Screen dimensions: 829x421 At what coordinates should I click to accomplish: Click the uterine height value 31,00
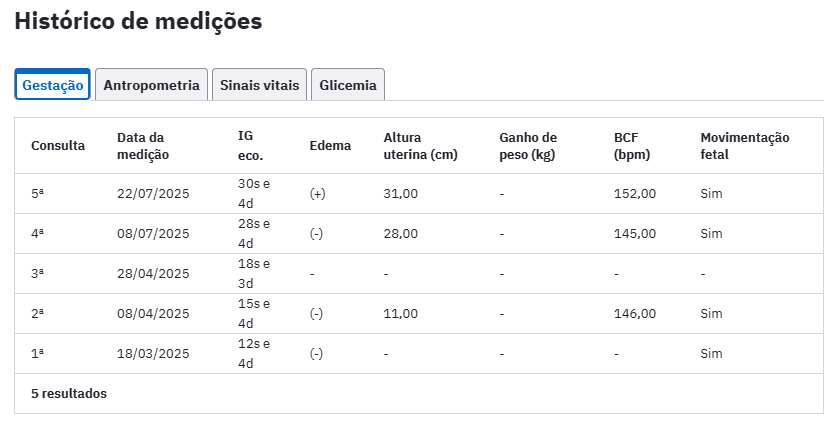[x=400, y=194]
